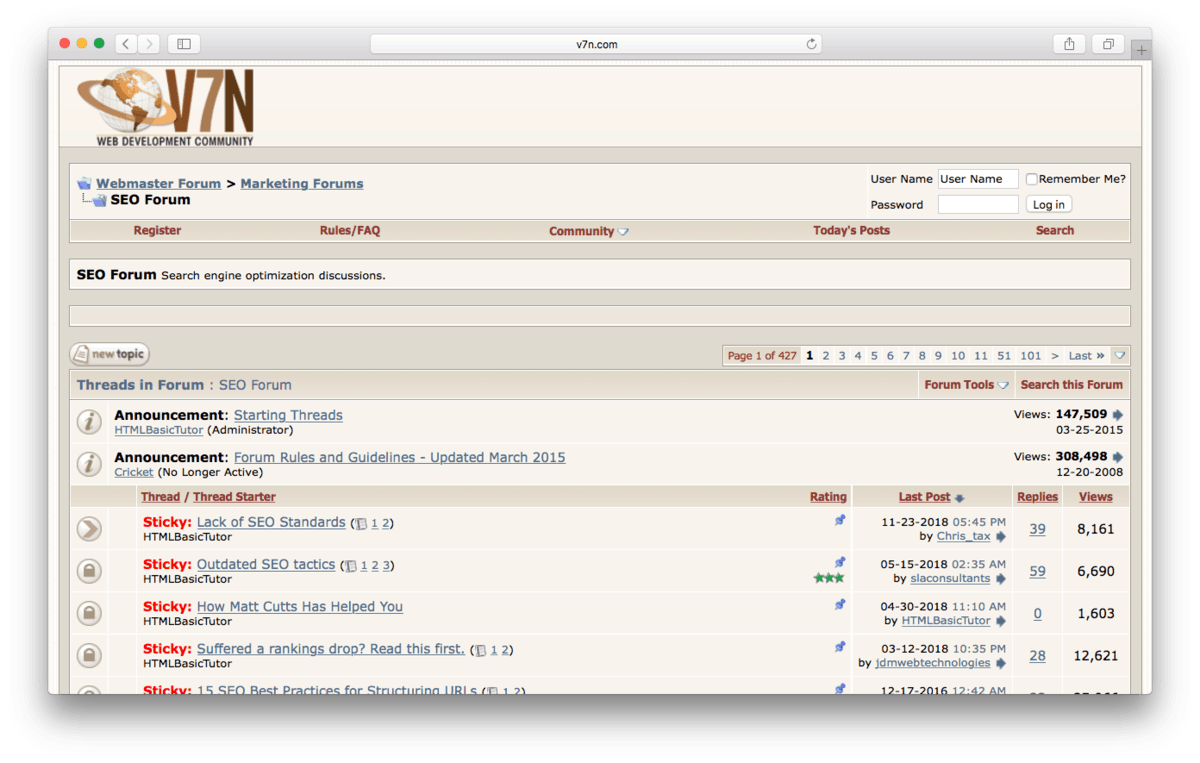Open the Suffered a rankings drop thread
This screenshot has width=1200, height=763.
click(330, 648)
